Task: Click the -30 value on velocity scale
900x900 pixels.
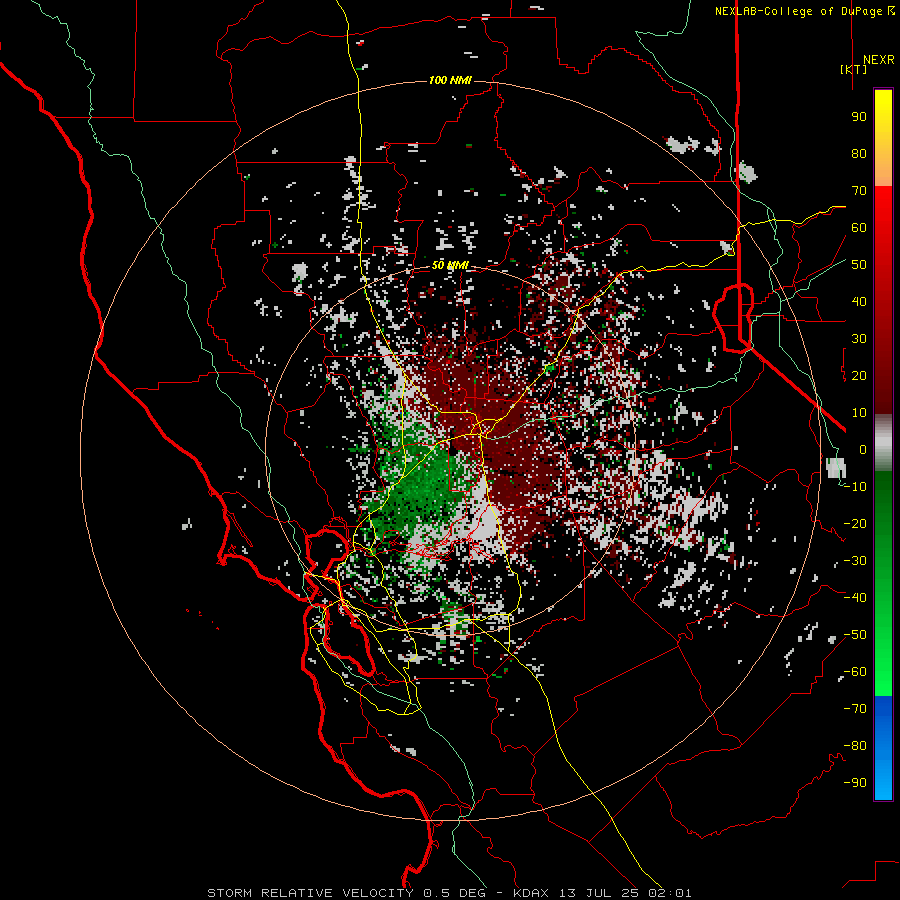Action: pos(855,561)
